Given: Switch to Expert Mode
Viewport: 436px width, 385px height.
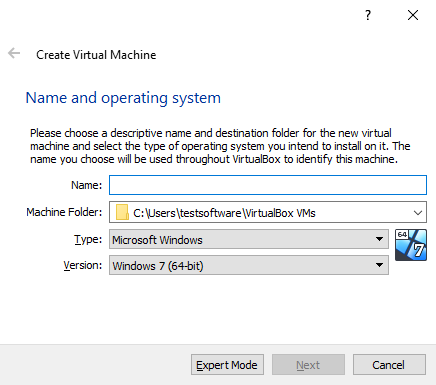Looking at the screenshot, I should click(x=227, y=365).
